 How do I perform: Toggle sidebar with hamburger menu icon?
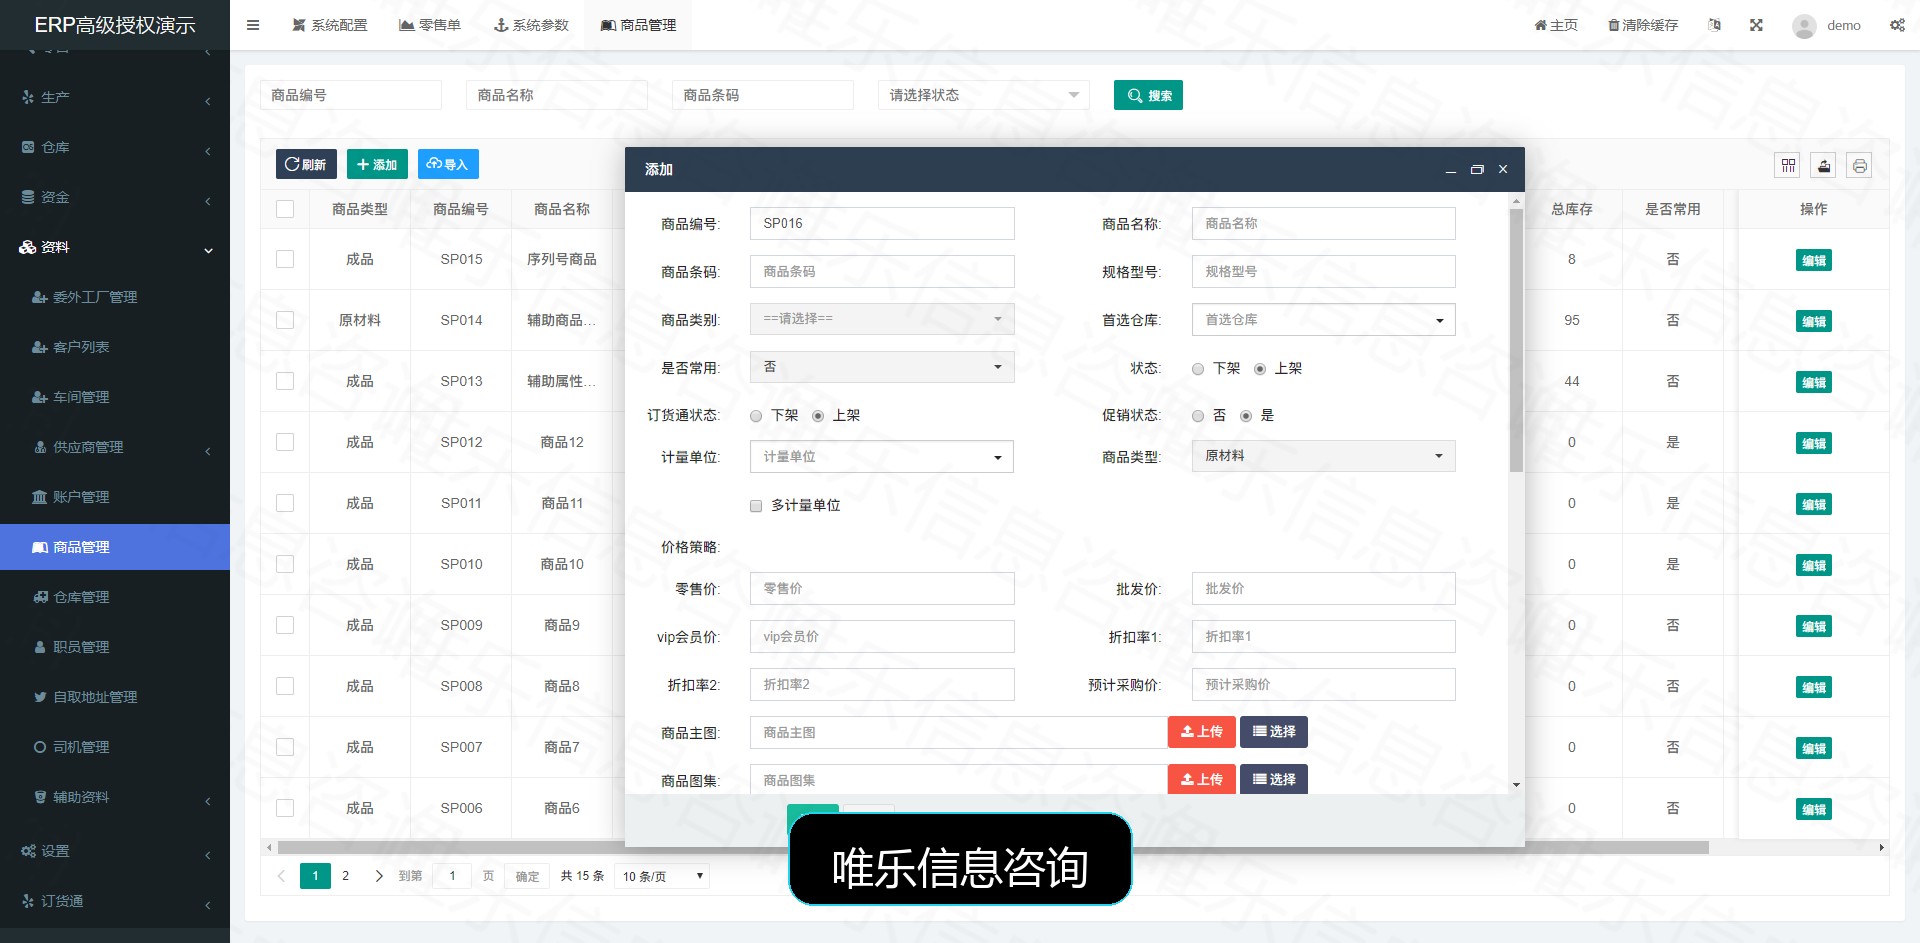tap(253, 25)
